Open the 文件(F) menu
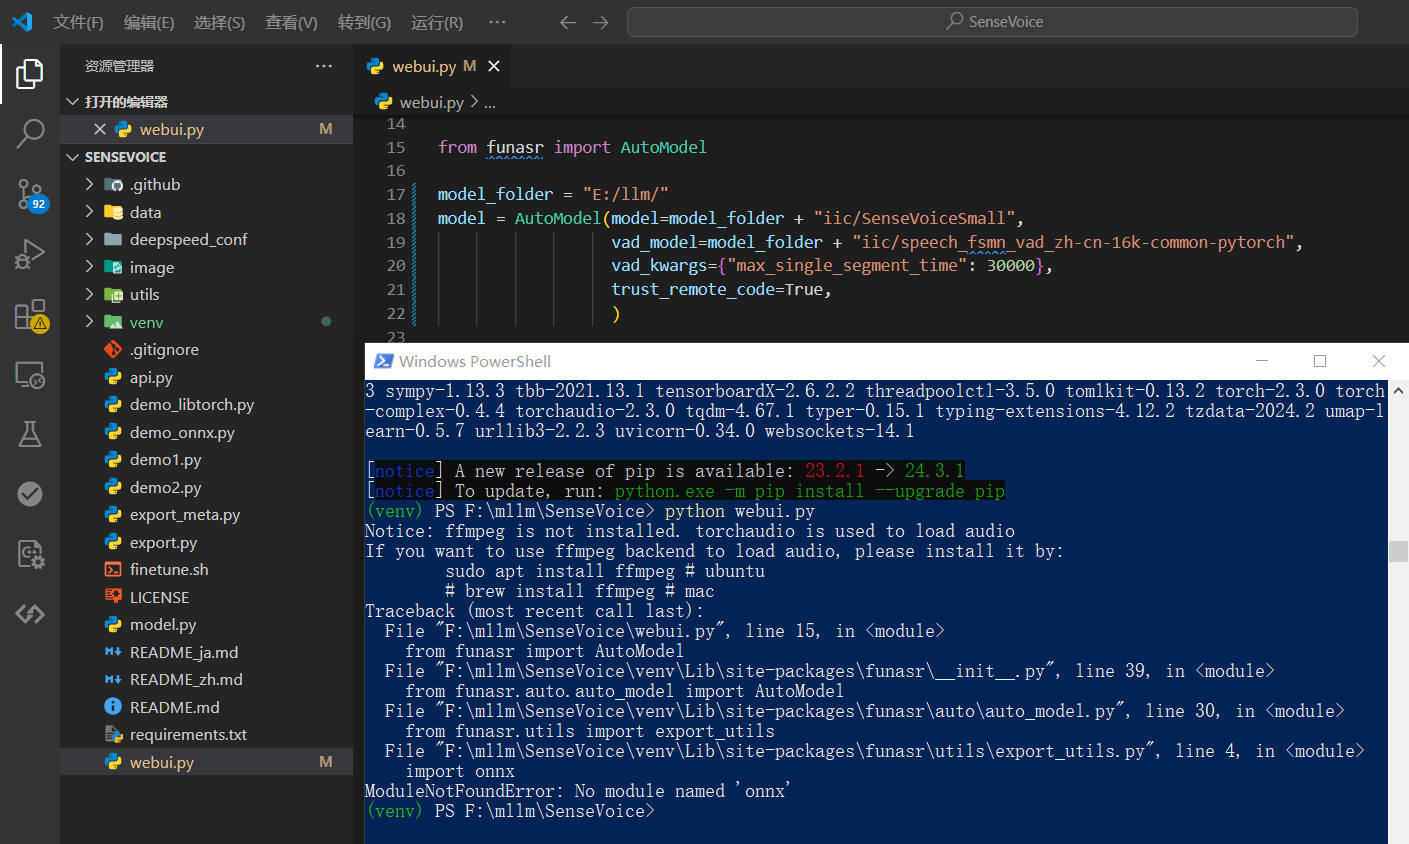Screen dimensions: 1409x844 [78, 22]
